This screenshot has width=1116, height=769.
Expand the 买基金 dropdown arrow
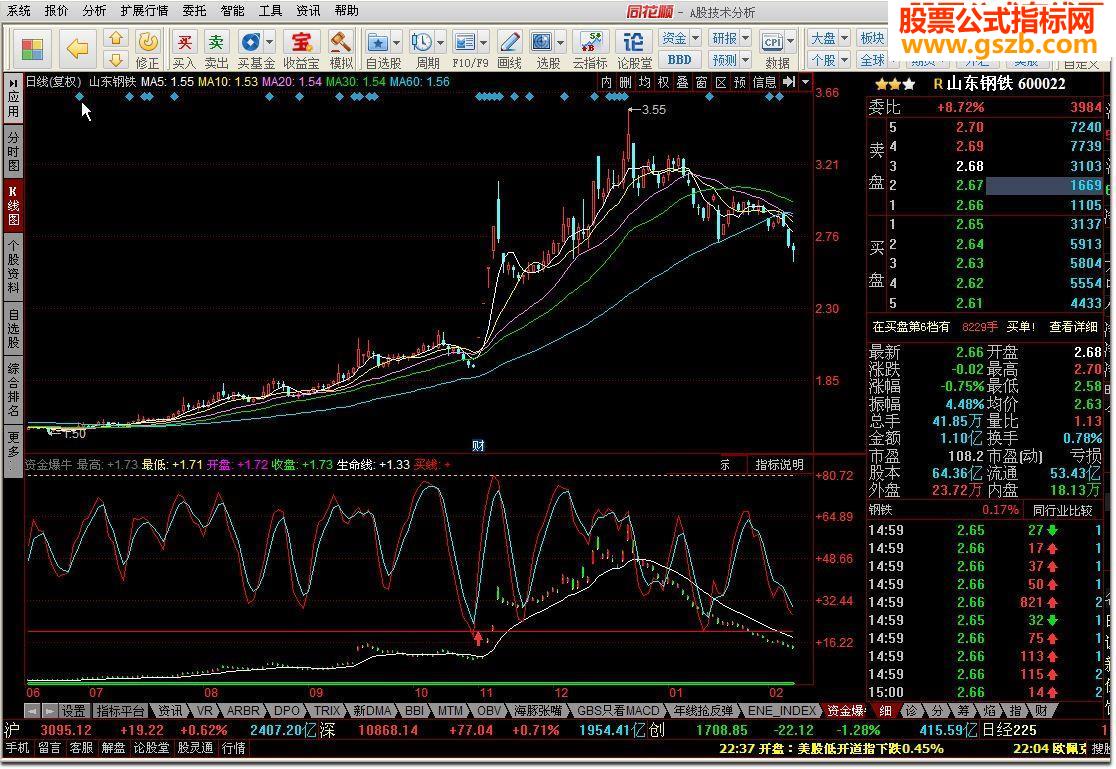[269, 42]
